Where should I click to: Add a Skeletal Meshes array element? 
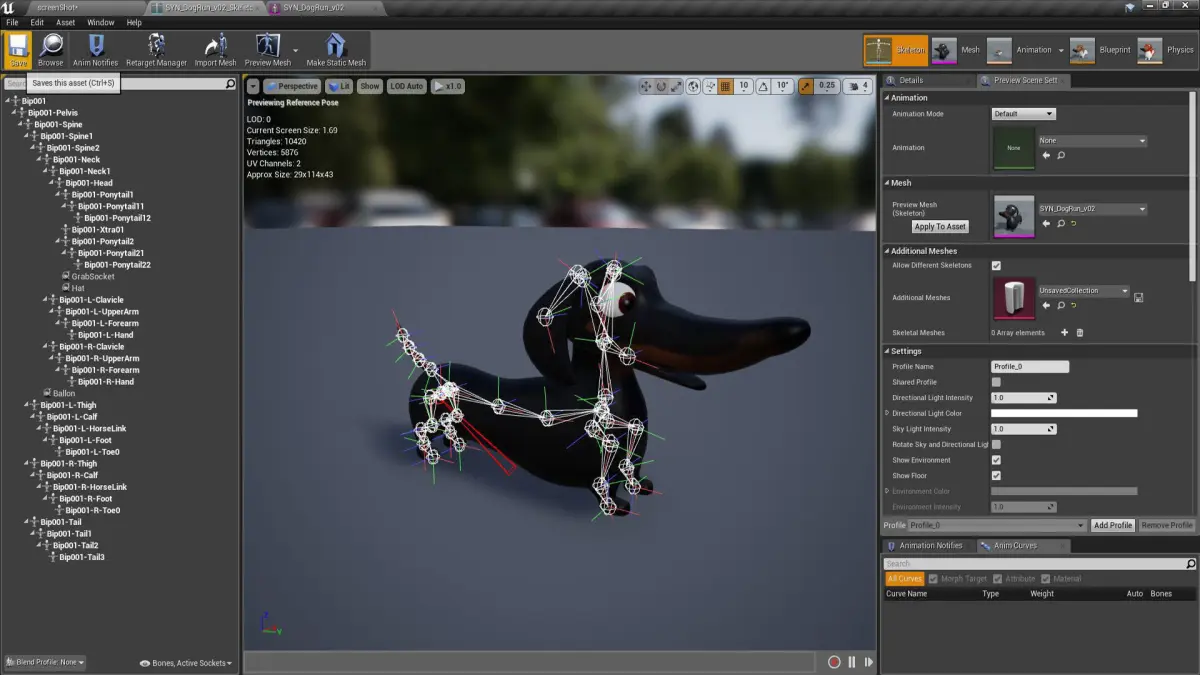click(1064, 333)
